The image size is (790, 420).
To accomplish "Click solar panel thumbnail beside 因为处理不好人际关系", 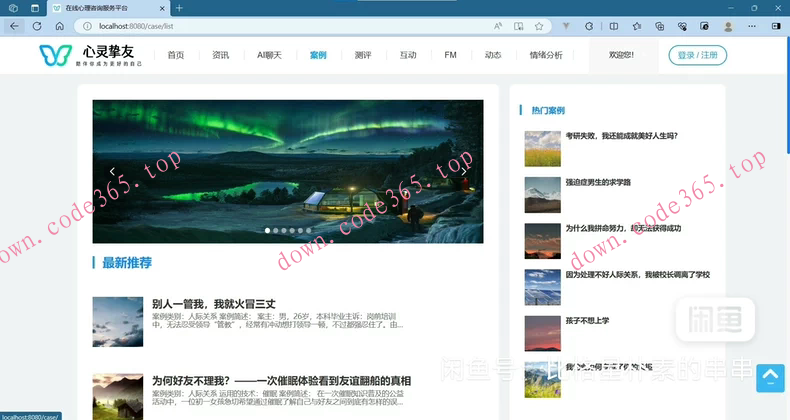I will coord(543,287).
